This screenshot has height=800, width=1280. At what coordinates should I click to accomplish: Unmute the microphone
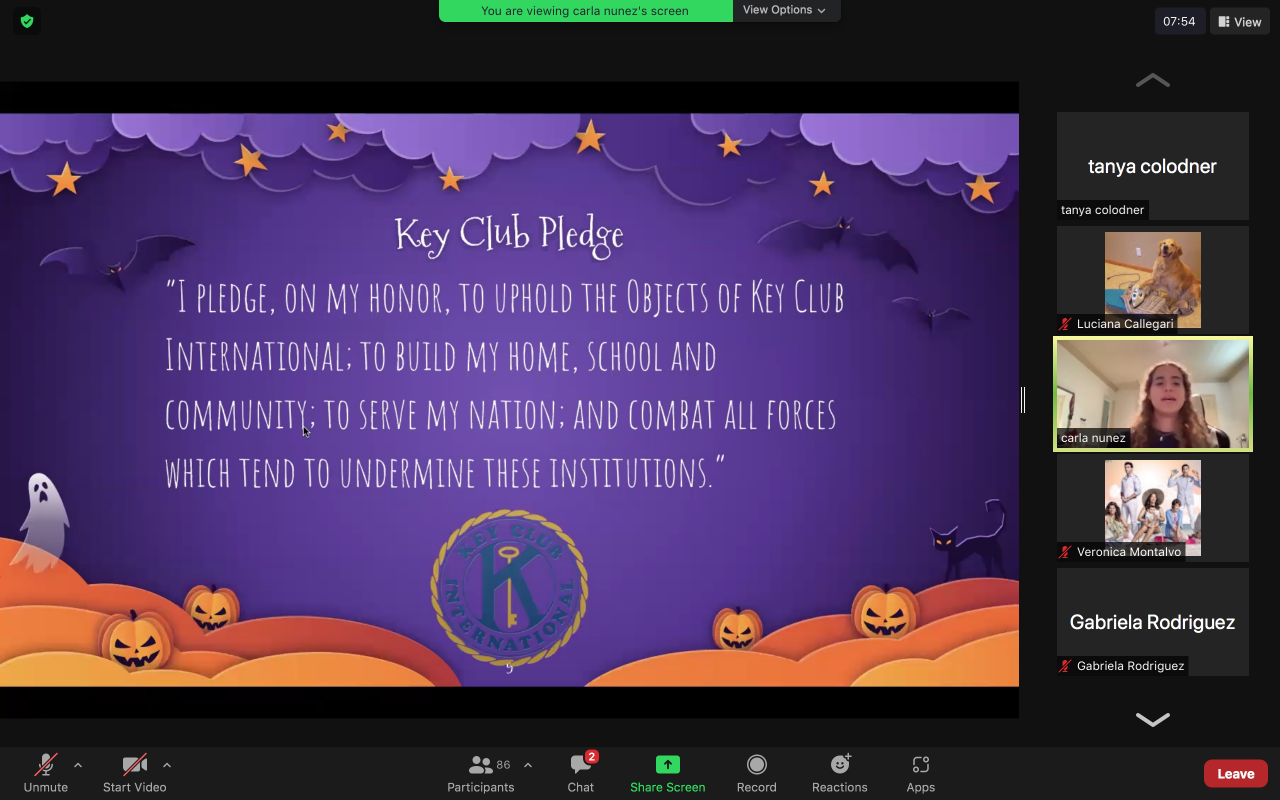pos(46,773)
